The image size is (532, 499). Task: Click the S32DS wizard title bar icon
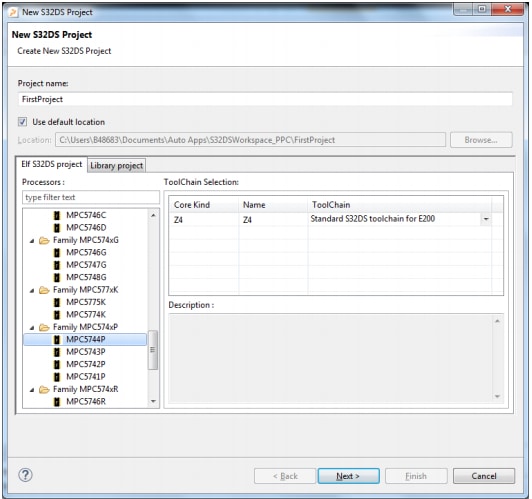click(x=13, y=13)
